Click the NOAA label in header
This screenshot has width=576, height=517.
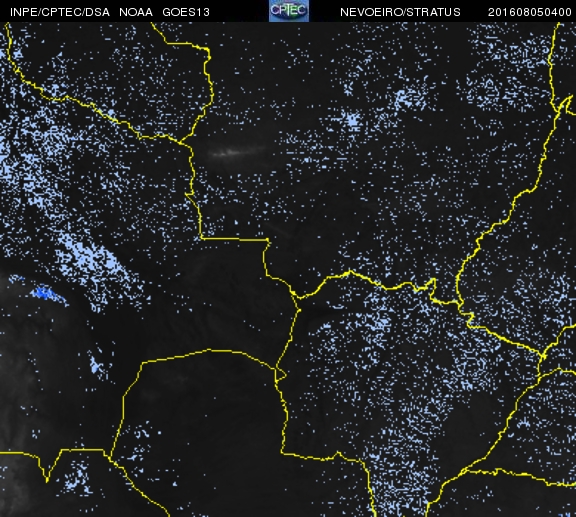pos(136,12)
